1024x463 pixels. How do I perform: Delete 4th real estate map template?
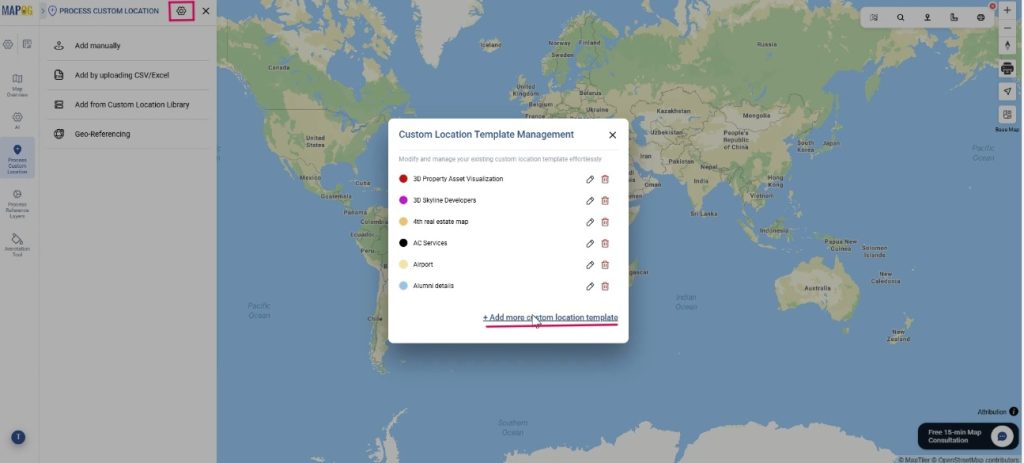pos(605,222)
